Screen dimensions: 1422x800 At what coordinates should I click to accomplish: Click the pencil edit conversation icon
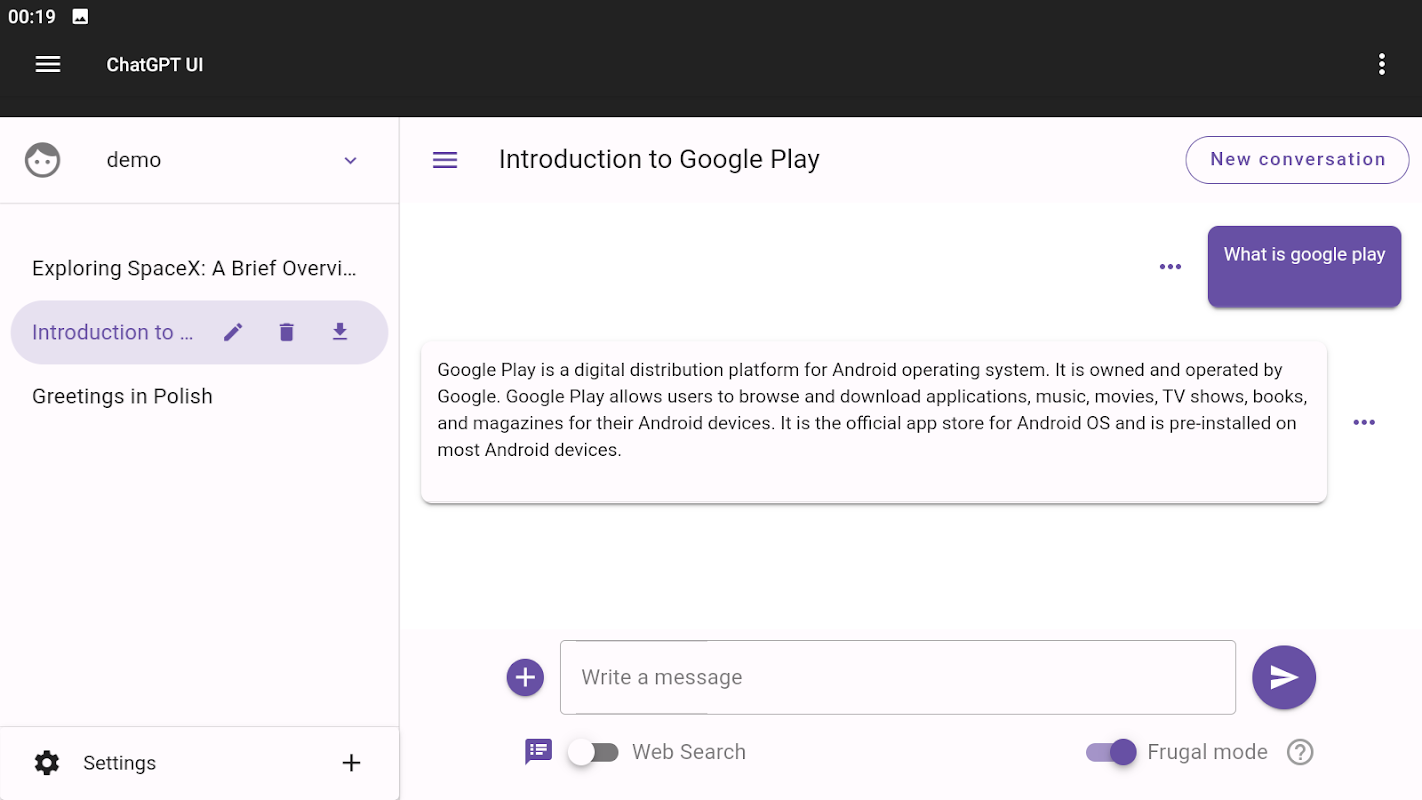pos(233,332)
